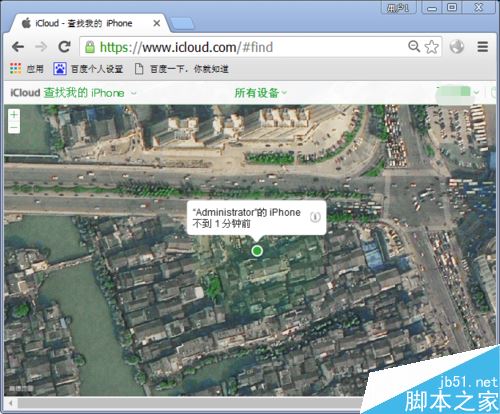The image size is (500, 414).
Task: Click the browser forward arrow
Action: tap(41, 47)
